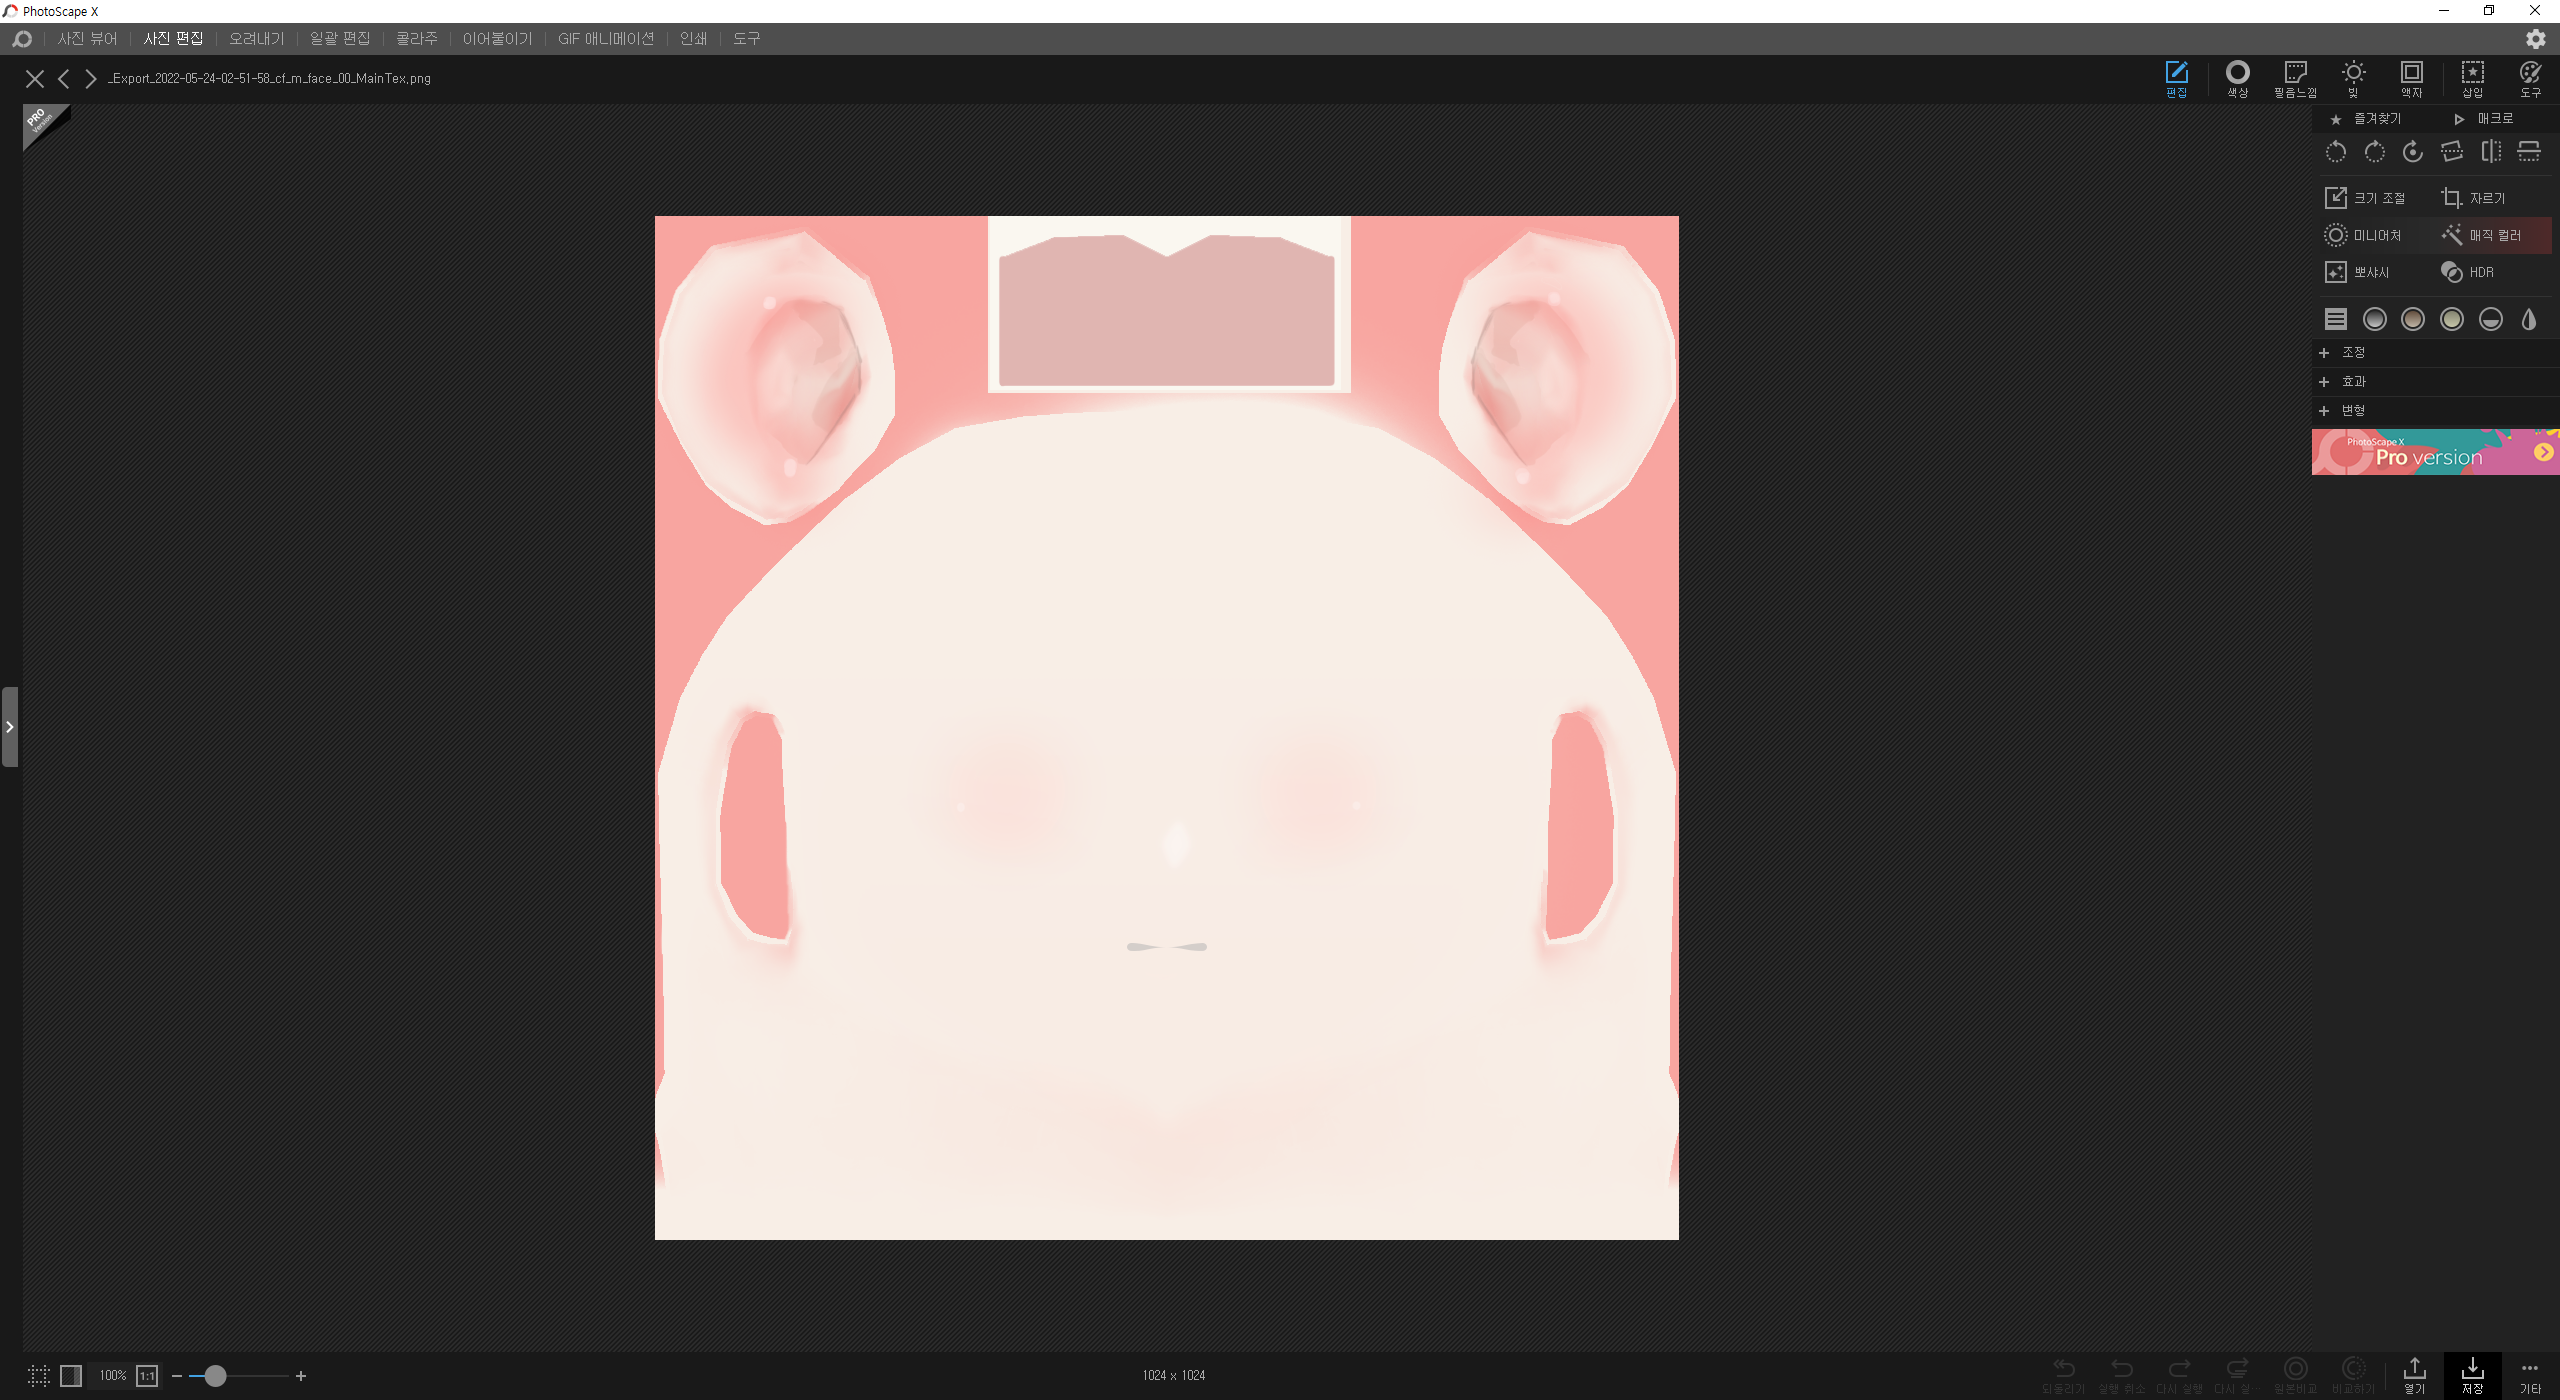Click 되돌리기 (Revert) button
The width and height of the screenshot is (2560, 1400).
coord(2063,1375)
